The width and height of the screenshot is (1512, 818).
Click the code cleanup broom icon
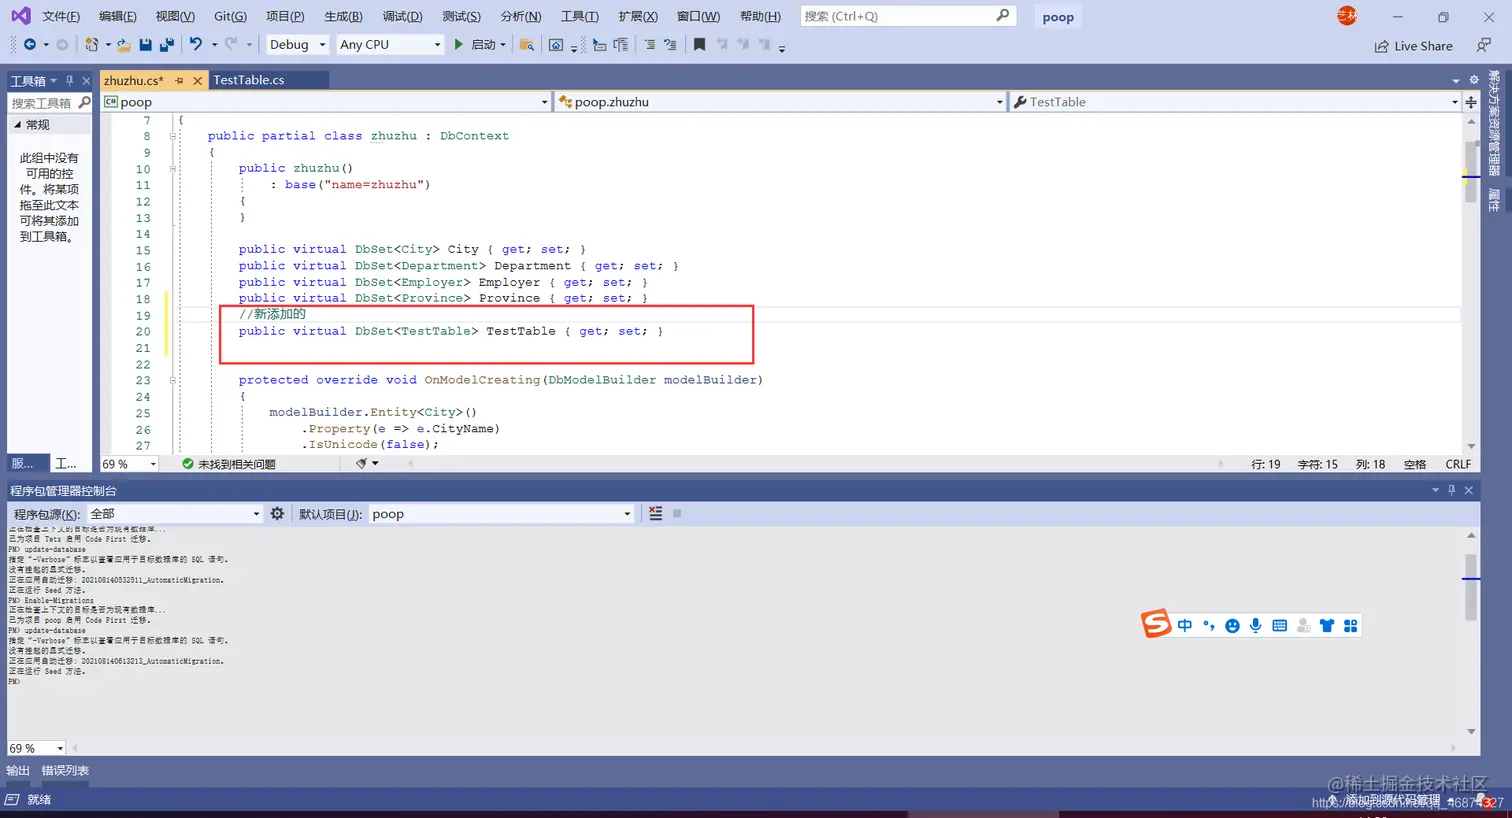tap(362, 463)
